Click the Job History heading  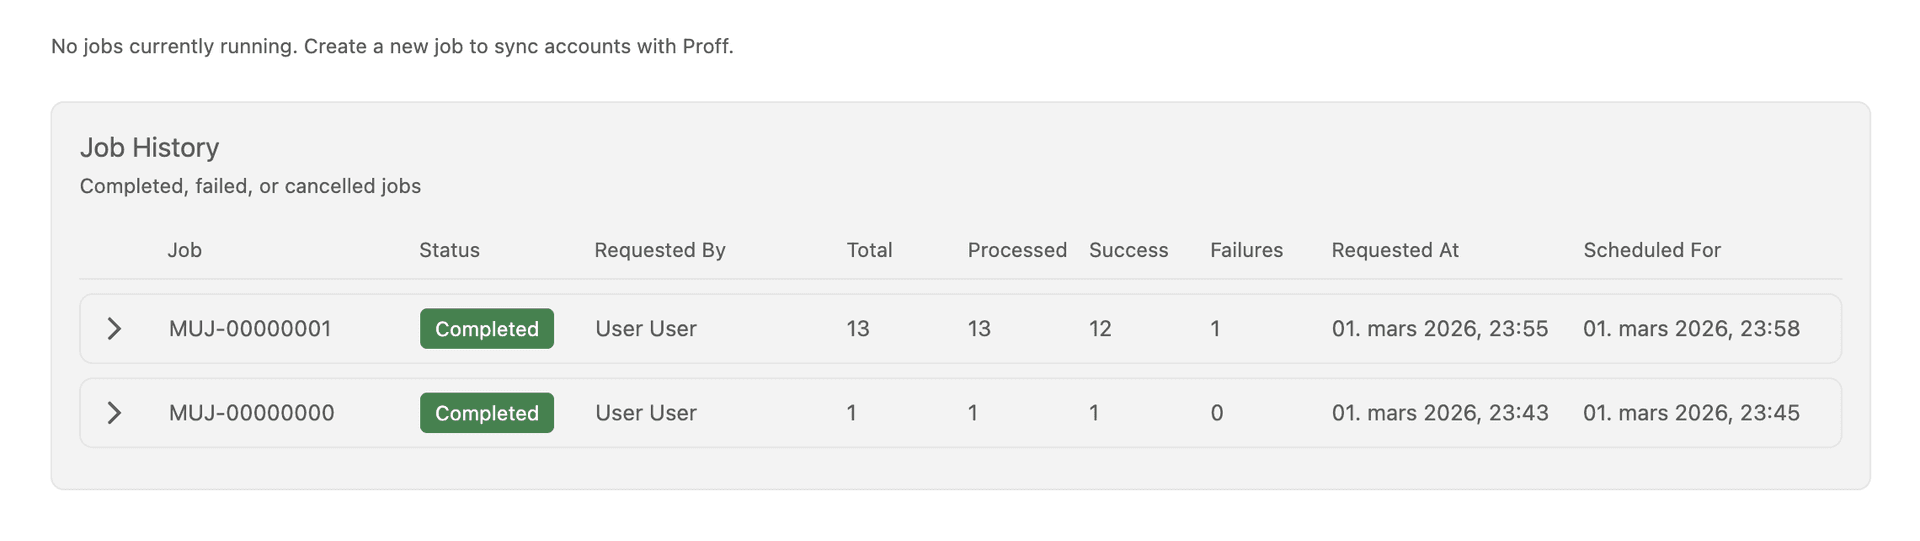(x=149, y=147)
